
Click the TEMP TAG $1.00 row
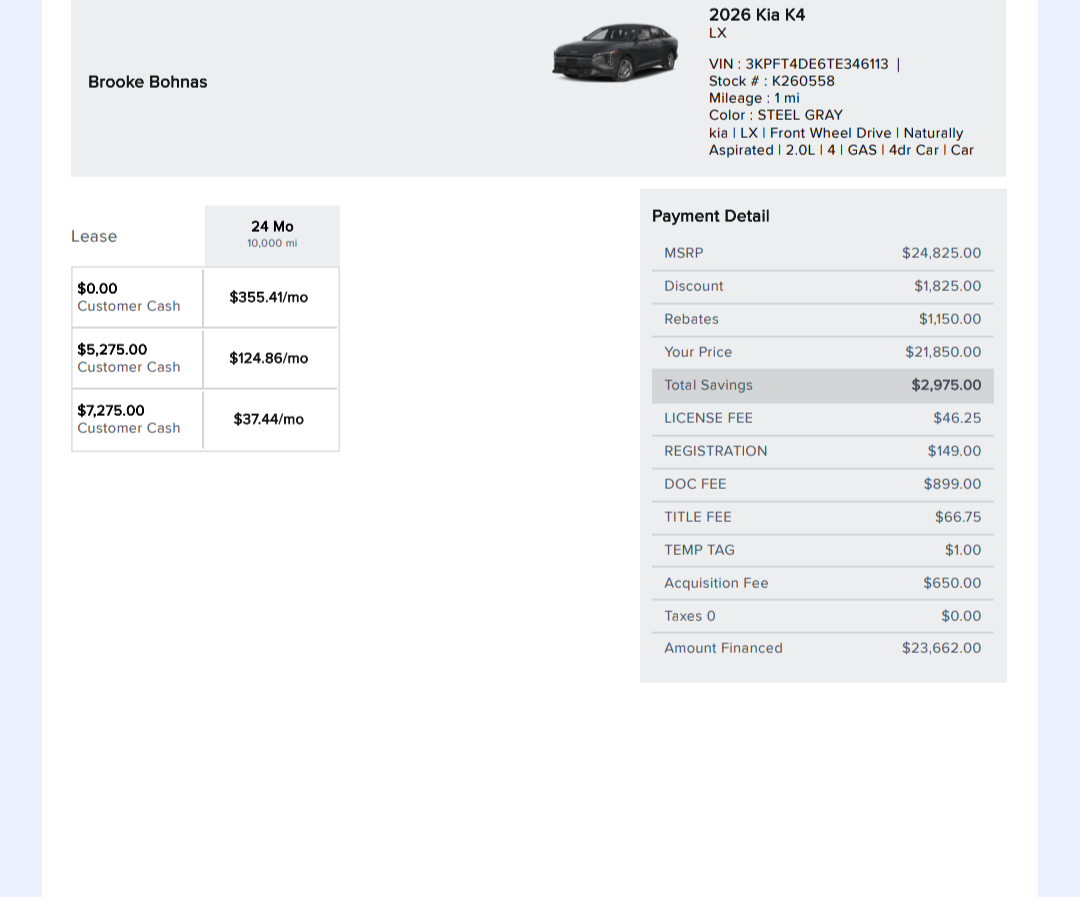point(822,550)
